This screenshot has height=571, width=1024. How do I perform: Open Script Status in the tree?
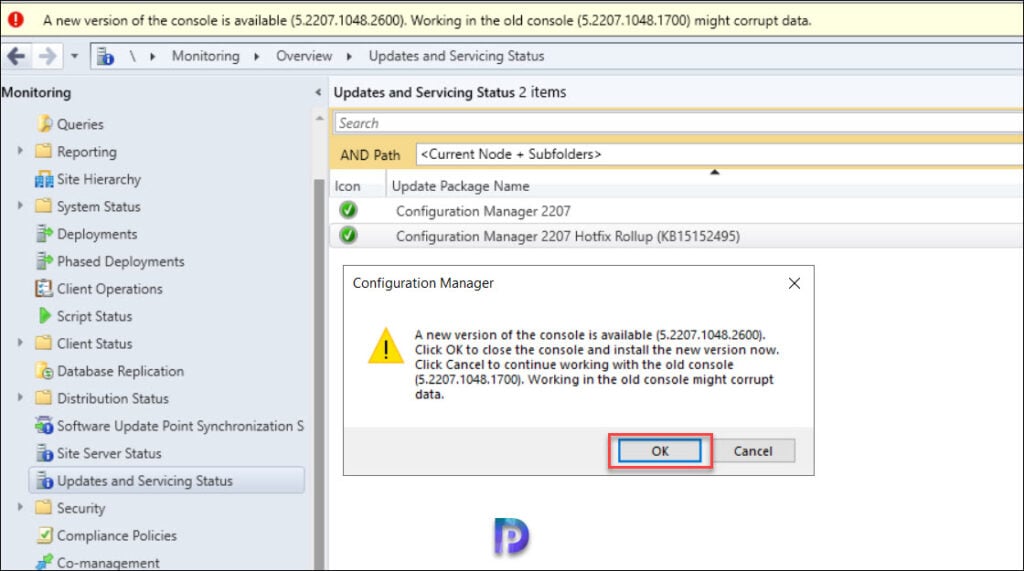pyautogui.click(x=95, y=316)
